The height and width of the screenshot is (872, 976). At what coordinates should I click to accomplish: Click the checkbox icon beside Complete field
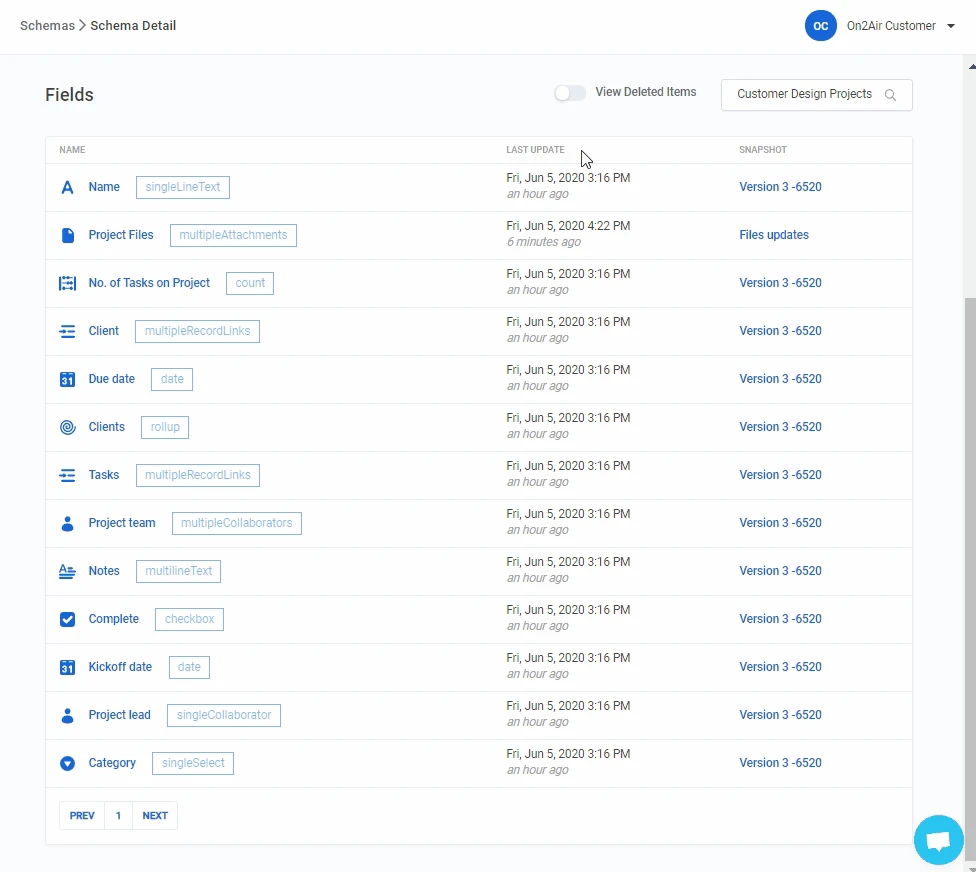click(68, 619)
